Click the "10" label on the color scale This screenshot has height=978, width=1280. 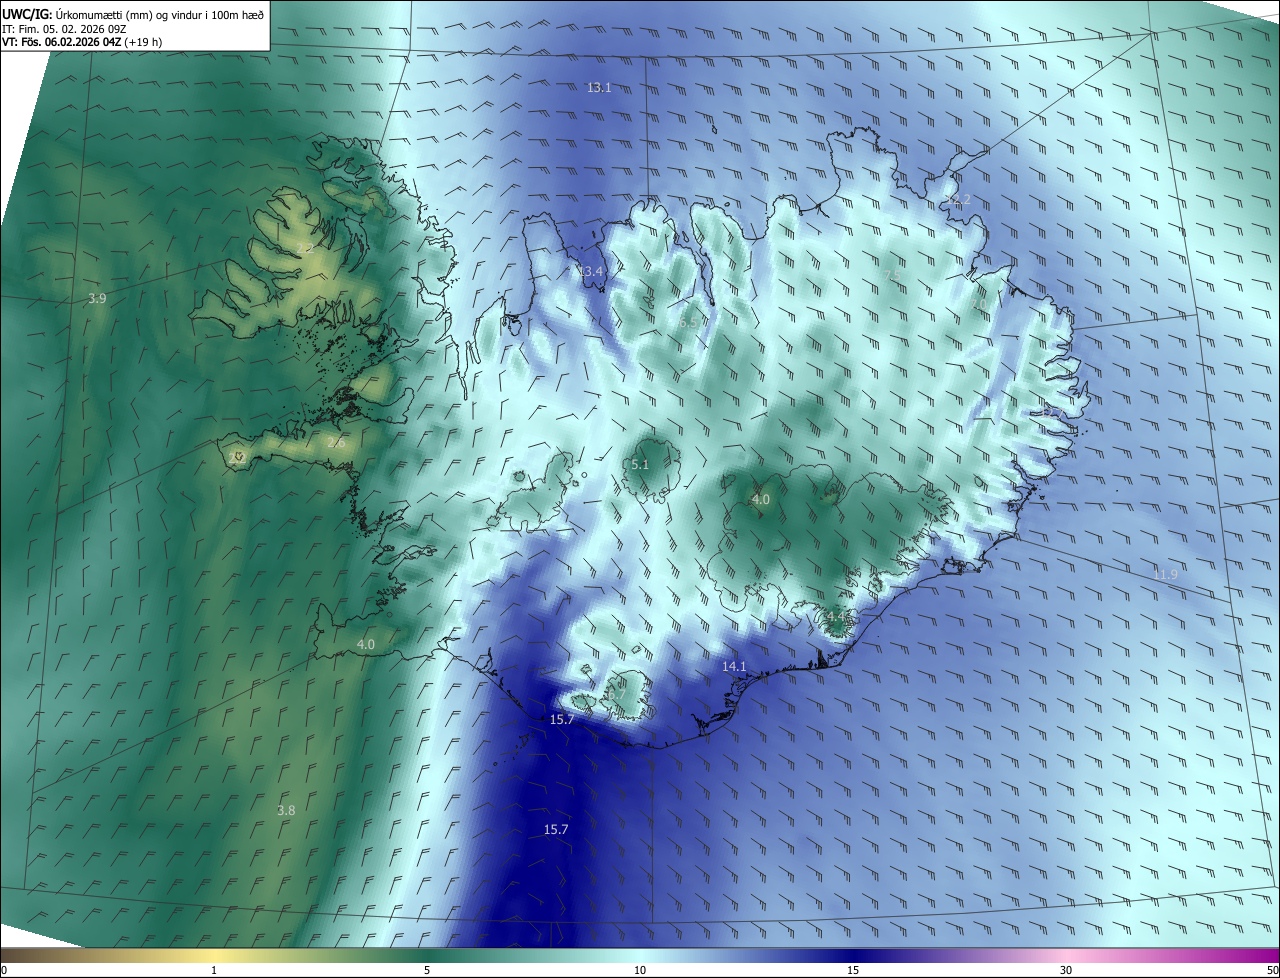(640, 971)
